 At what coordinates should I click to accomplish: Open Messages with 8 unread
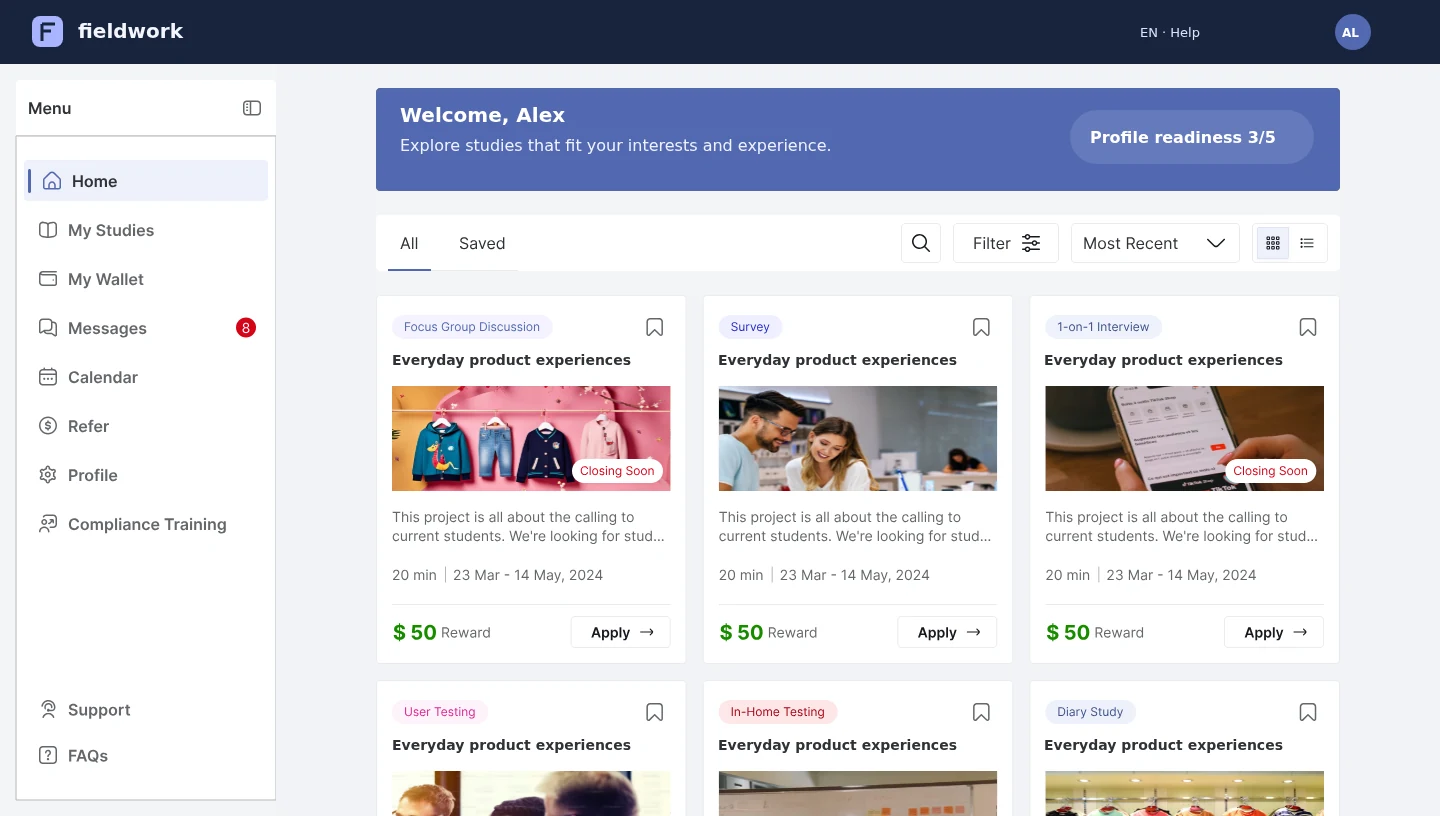coord(146,328)
